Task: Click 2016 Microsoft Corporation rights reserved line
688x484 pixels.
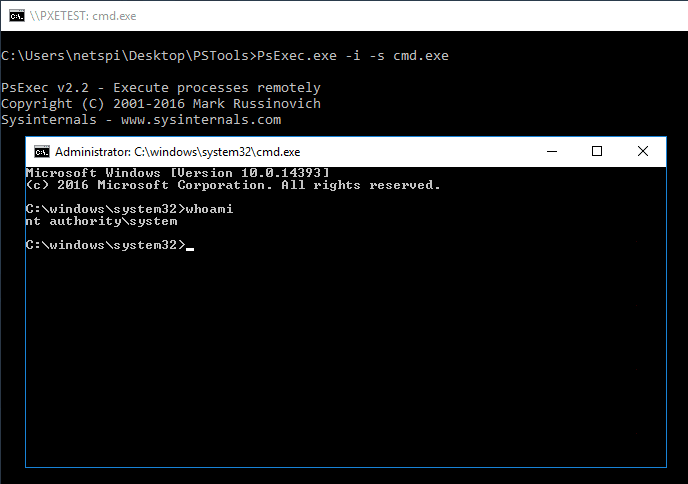Action: tap(233, 185)
